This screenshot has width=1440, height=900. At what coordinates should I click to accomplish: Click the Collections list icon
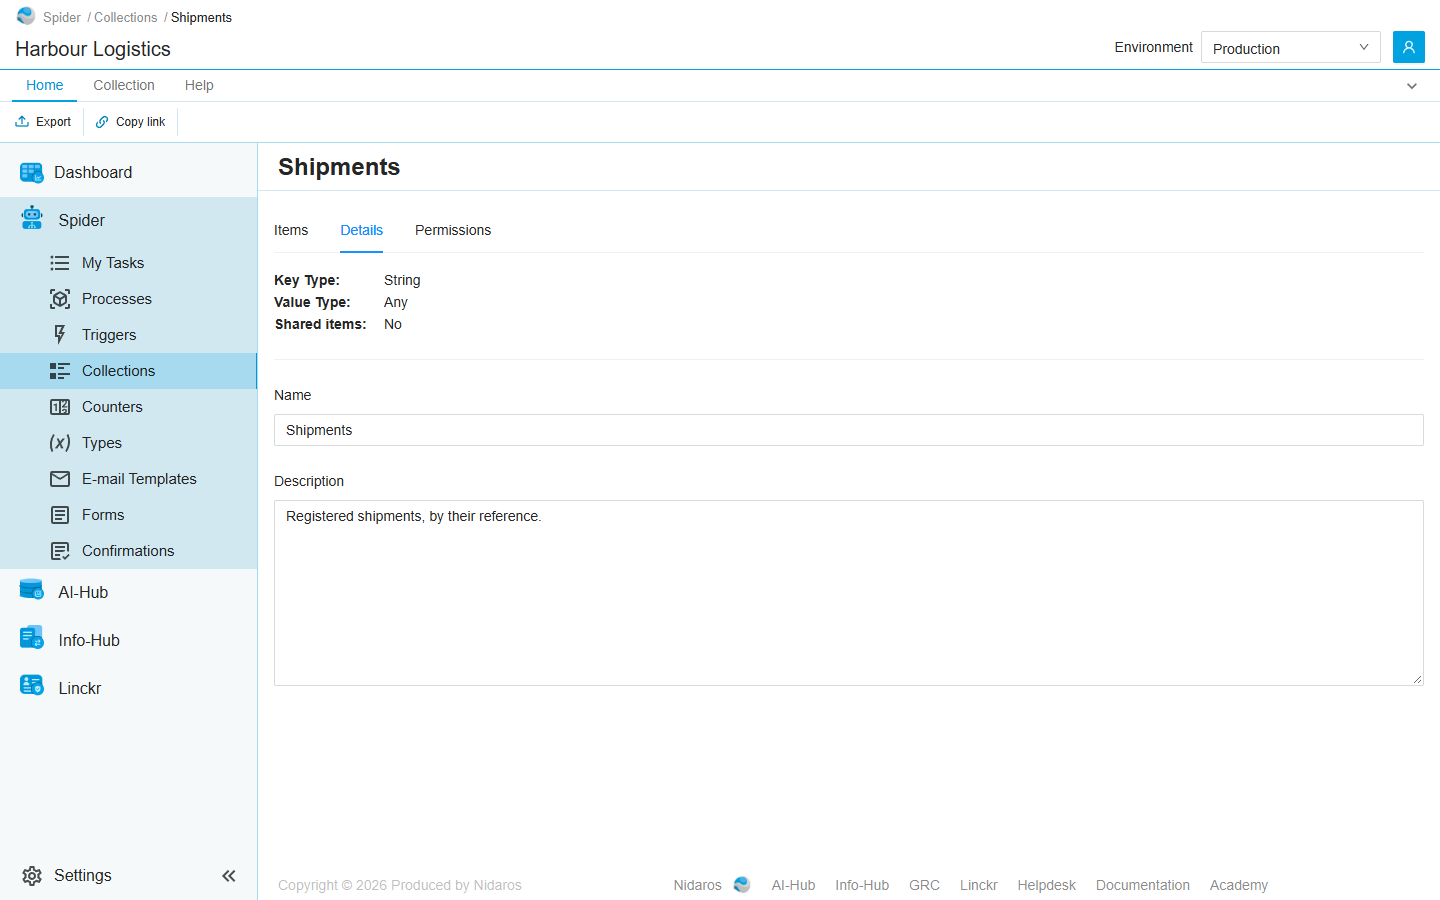coord(60,371)
